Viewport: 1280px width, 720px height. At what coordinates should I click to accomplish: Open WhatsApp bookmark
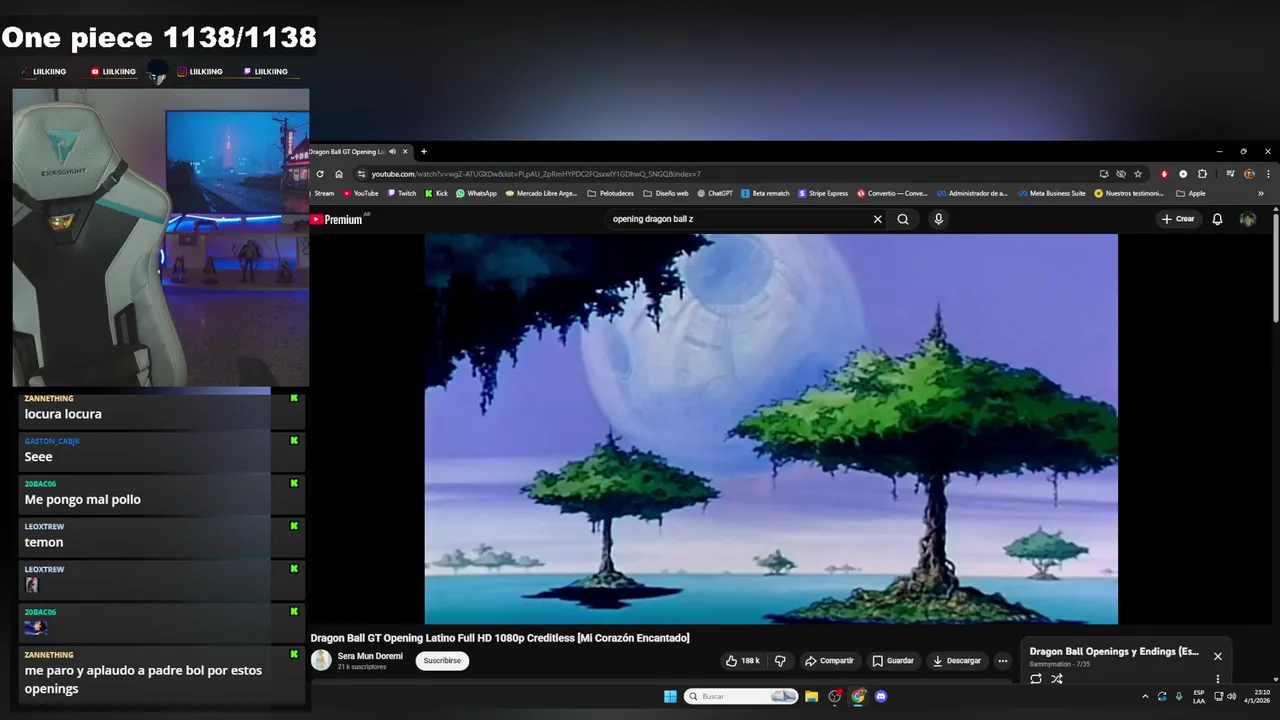pyautogui.click(x=476, y=193)
